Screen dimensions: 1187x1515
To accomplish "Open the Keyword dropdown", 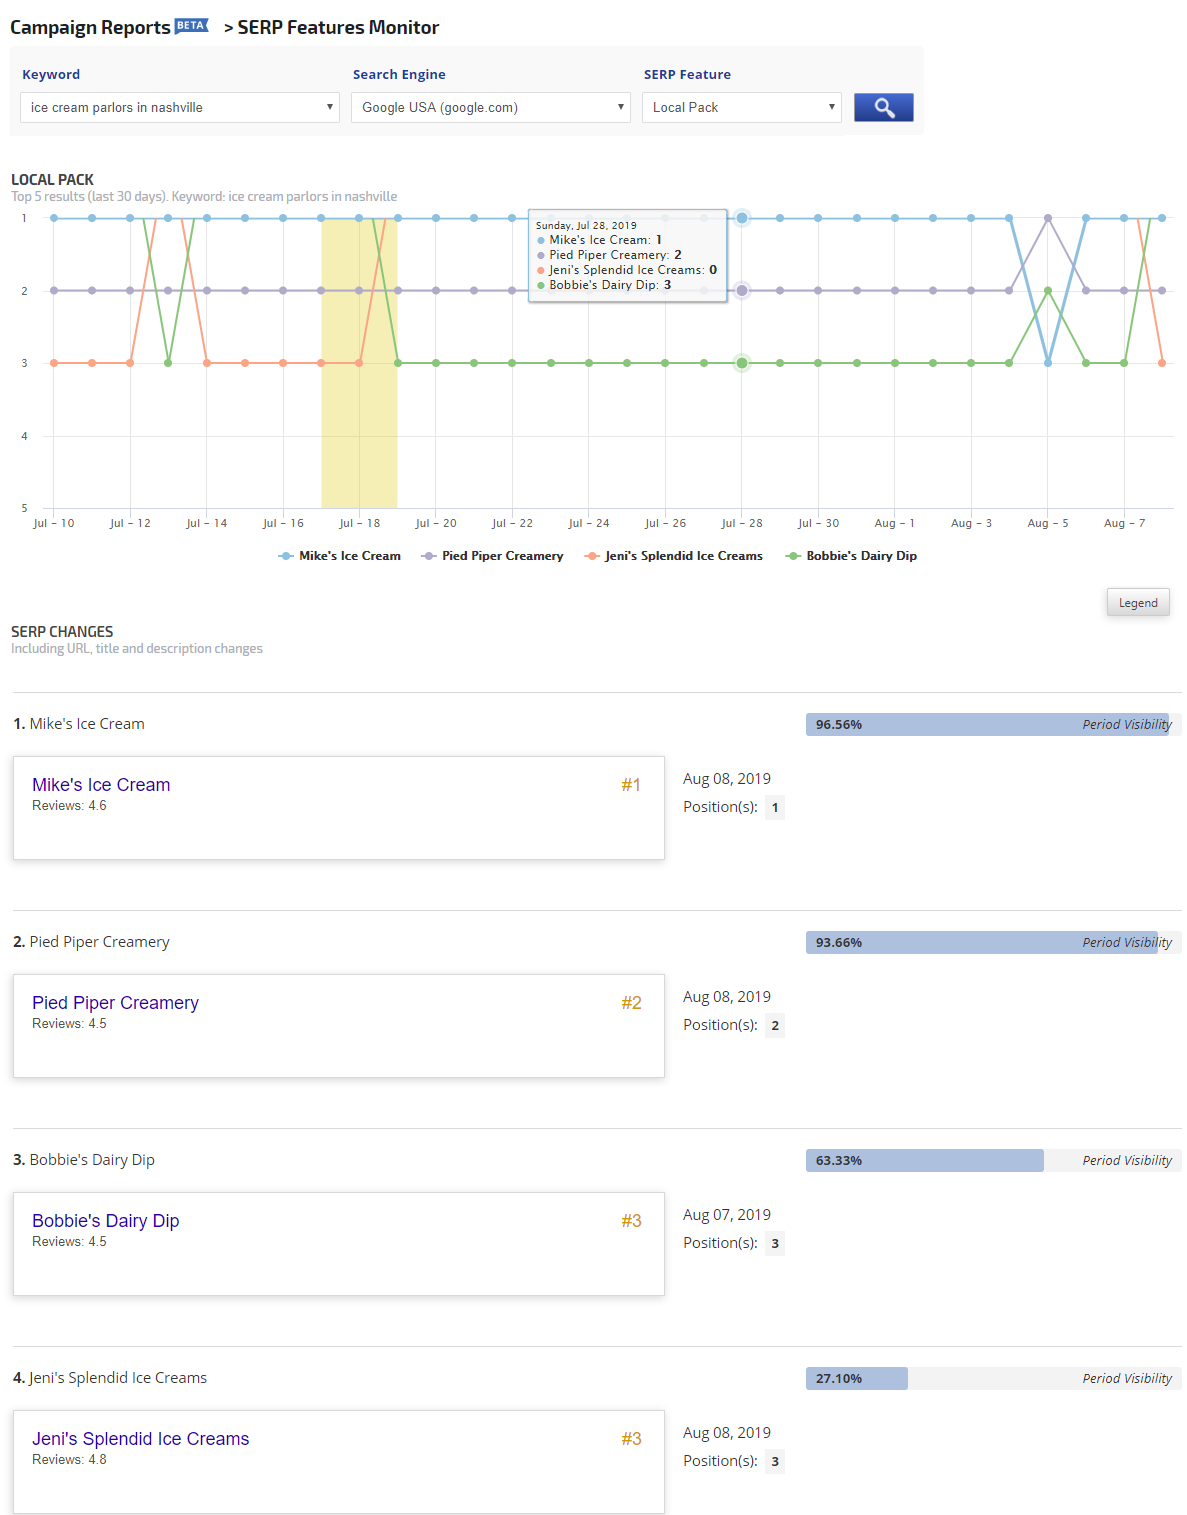I will click(x=180, y=107).
